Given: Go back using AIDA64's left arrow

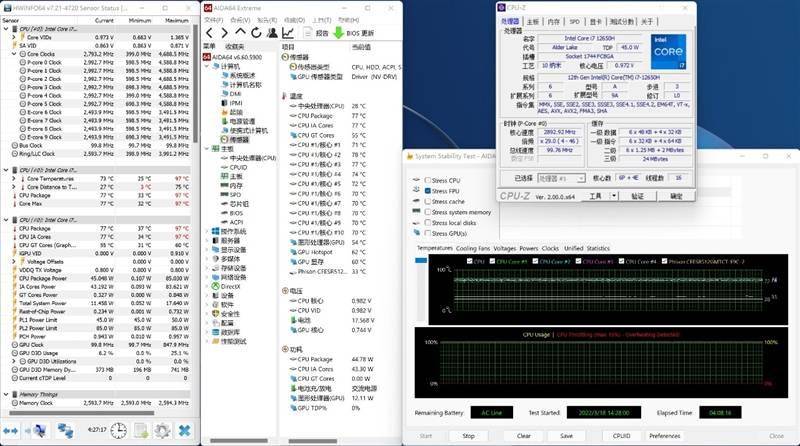Looking at the screenshot, I should pyautogui.click(x=209, y=33).
